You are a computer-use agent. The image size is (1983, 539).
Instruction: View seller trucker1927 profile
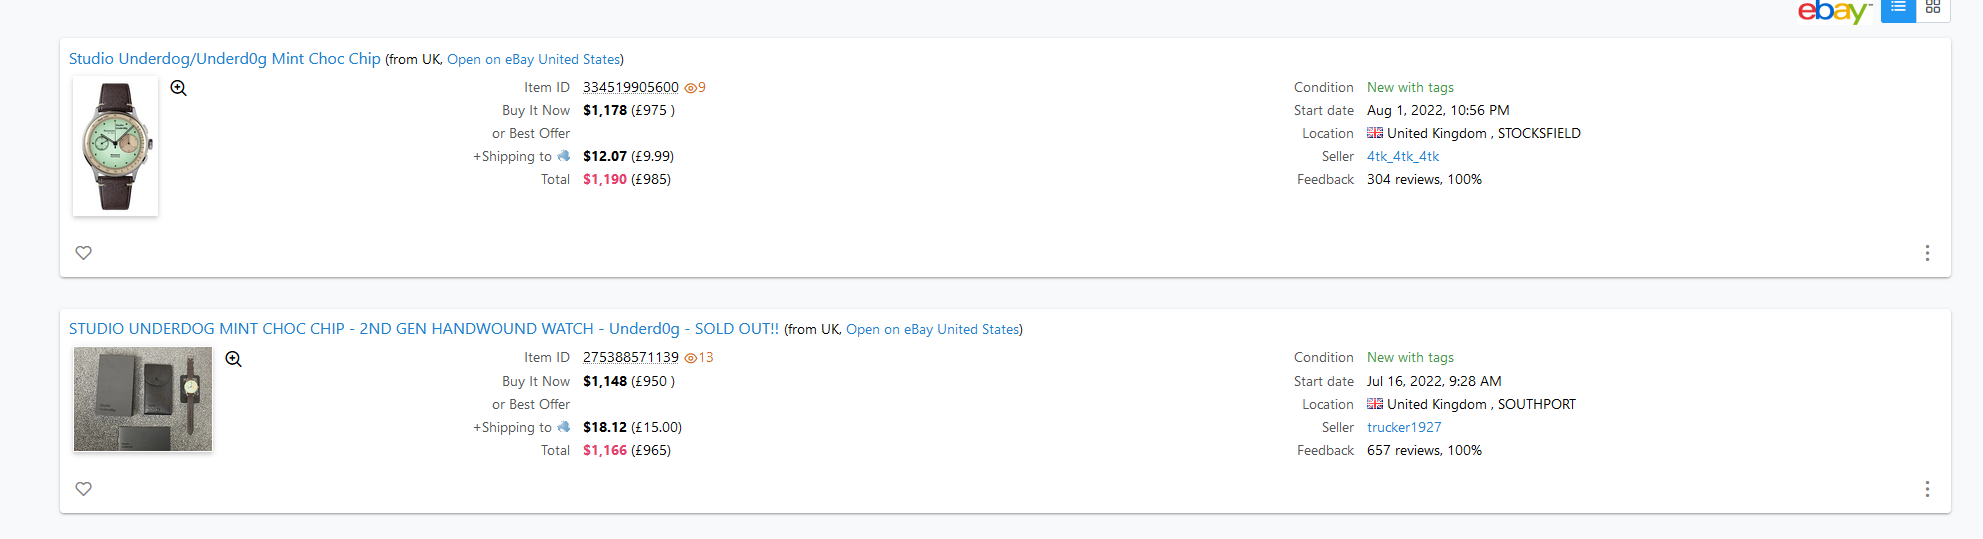click(1404, 428)
